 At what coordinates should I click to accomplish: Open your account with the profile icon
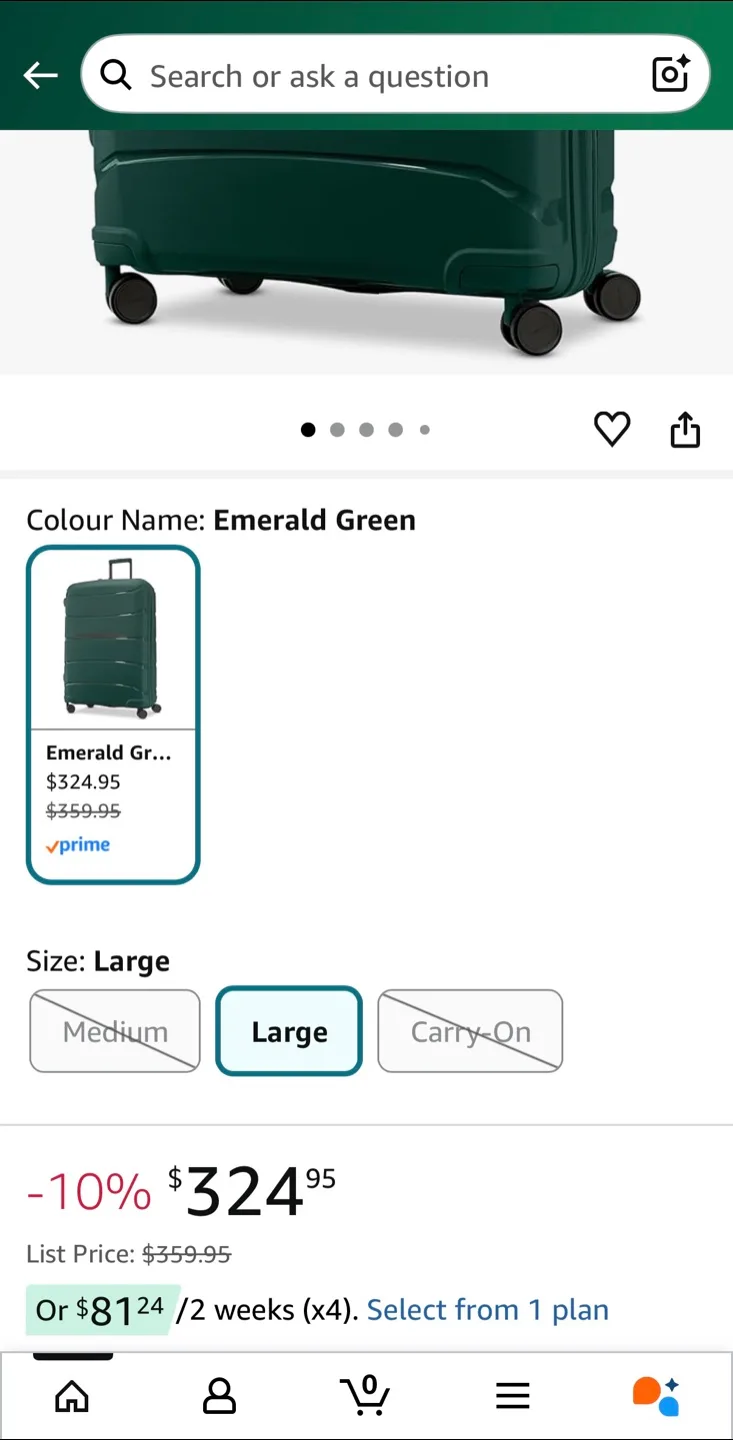pos(218,1395)
